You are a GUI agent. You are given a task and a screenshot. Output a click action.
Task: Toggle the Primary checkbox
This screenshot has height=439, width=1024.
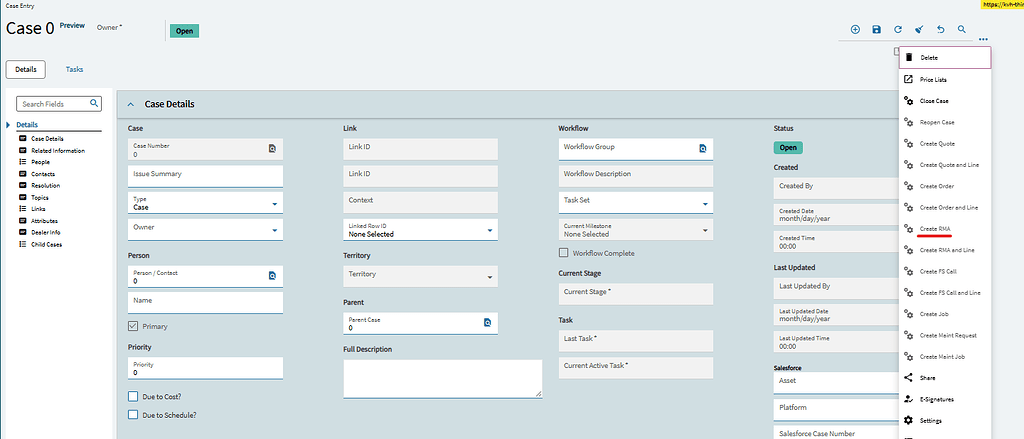(x=133, y=326)
